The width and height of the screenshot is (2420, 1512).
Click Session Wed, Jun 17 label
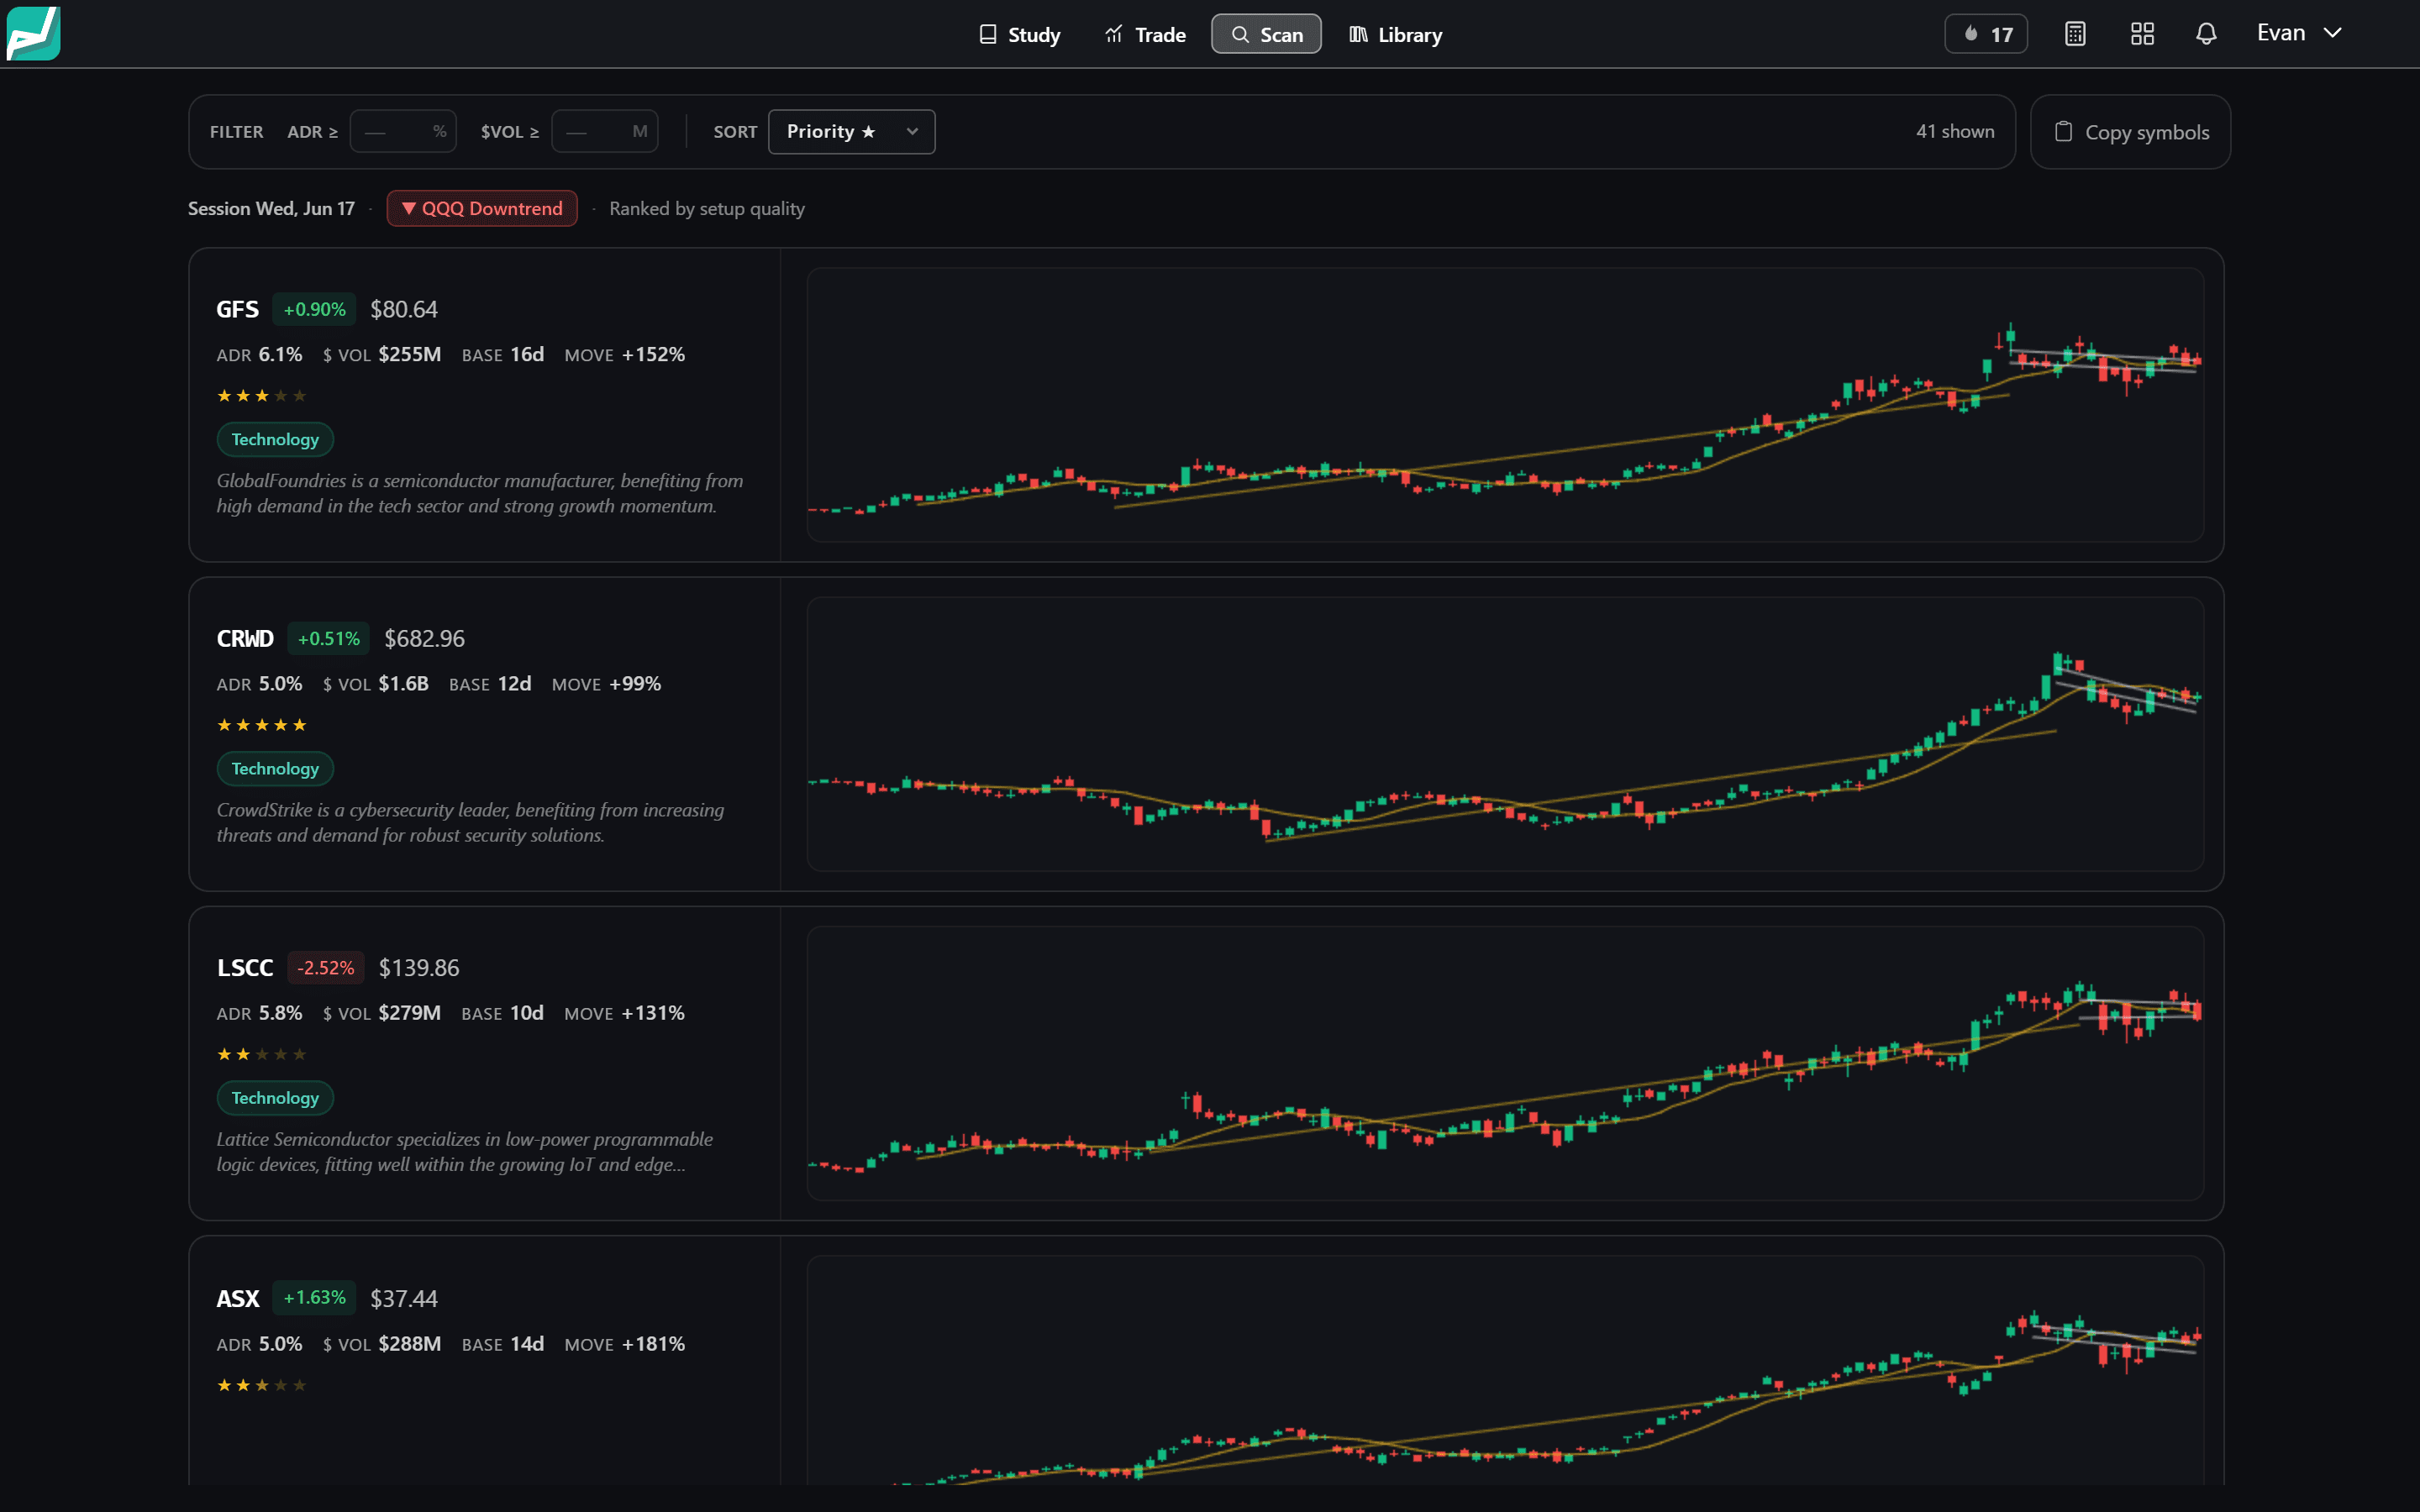[271, 208]
